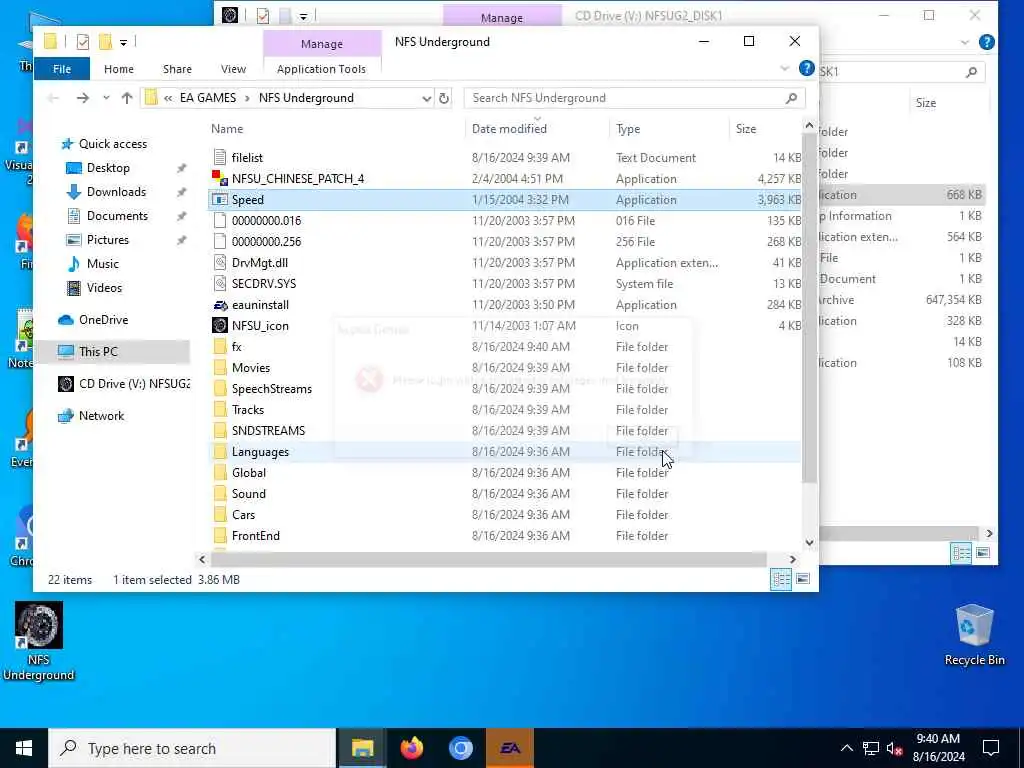The width and height of the screenshot is (1024, 768).
Task: Click the Windows taskbar search box
Action: (x=192, y=748)
